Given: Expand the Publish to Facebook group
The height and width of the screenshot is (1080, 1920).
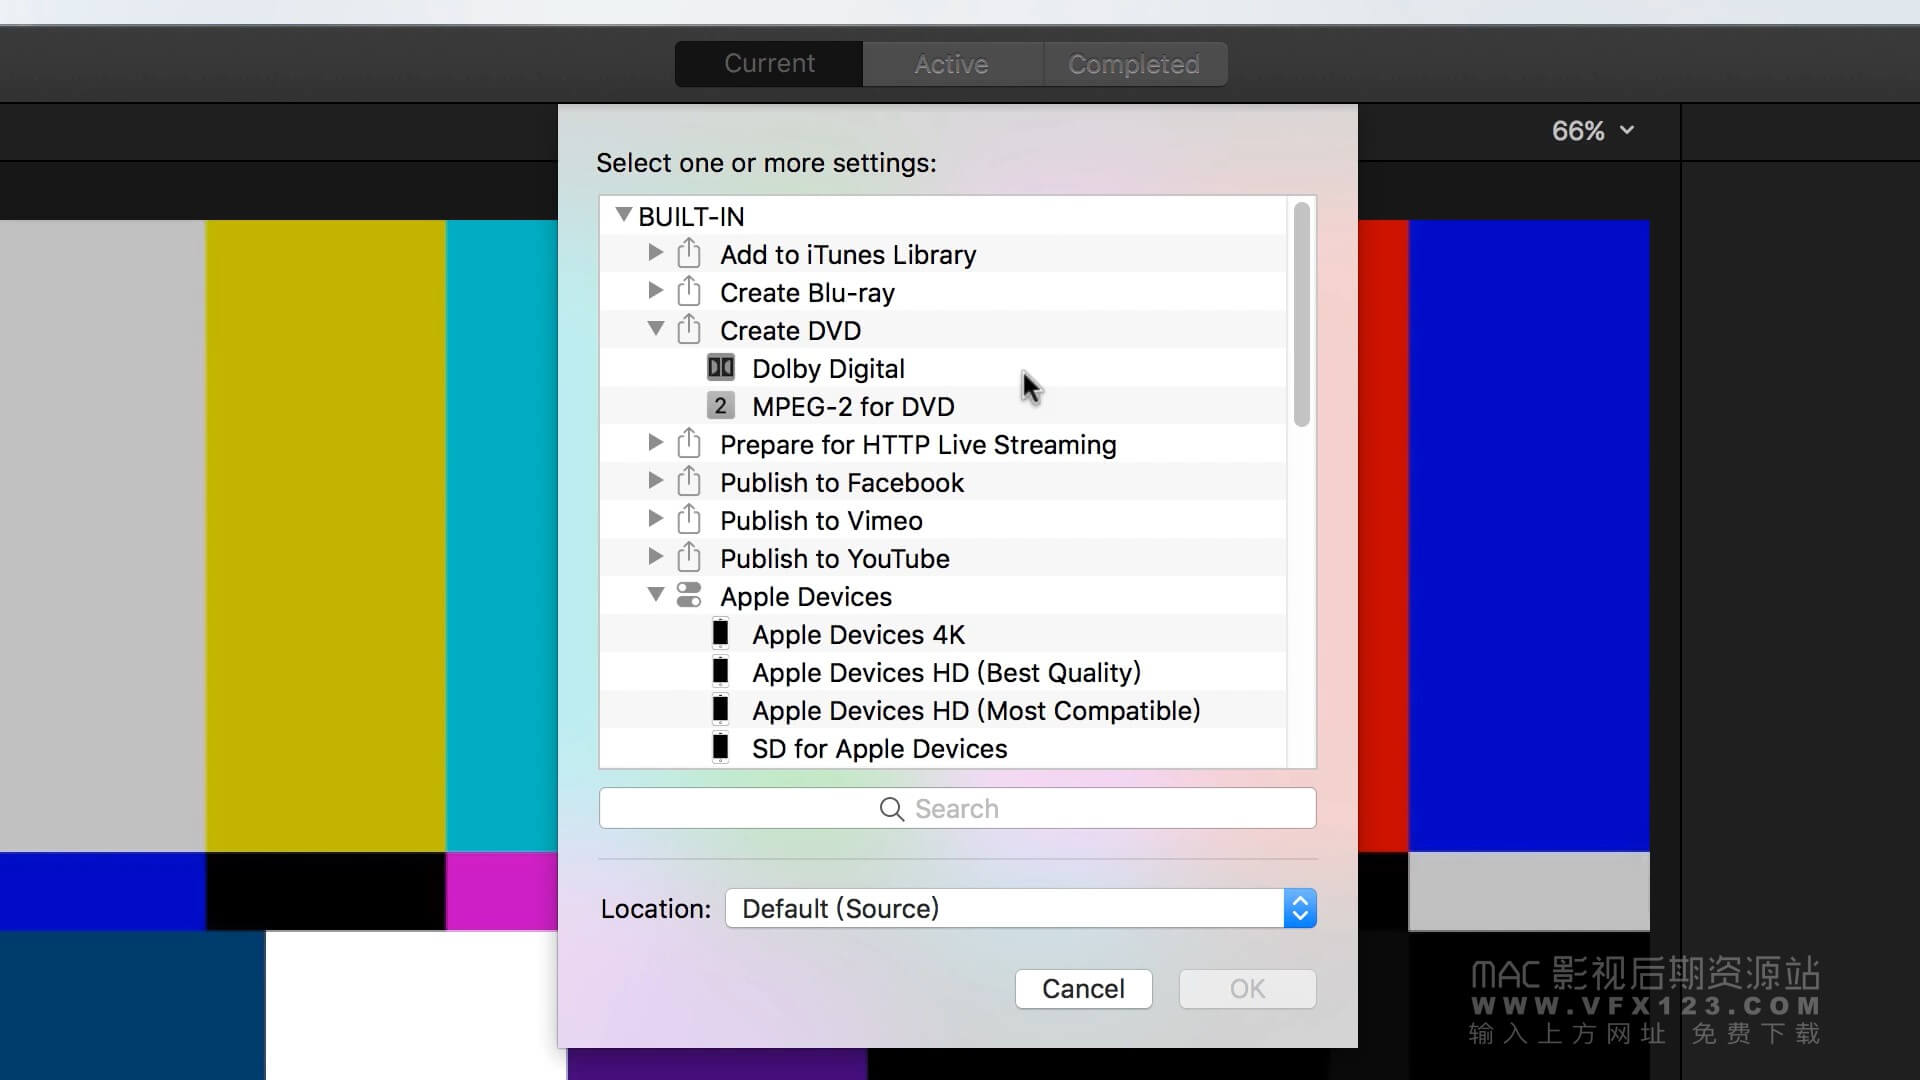Looking at the screenshot, I should click(x=655, y=481).
